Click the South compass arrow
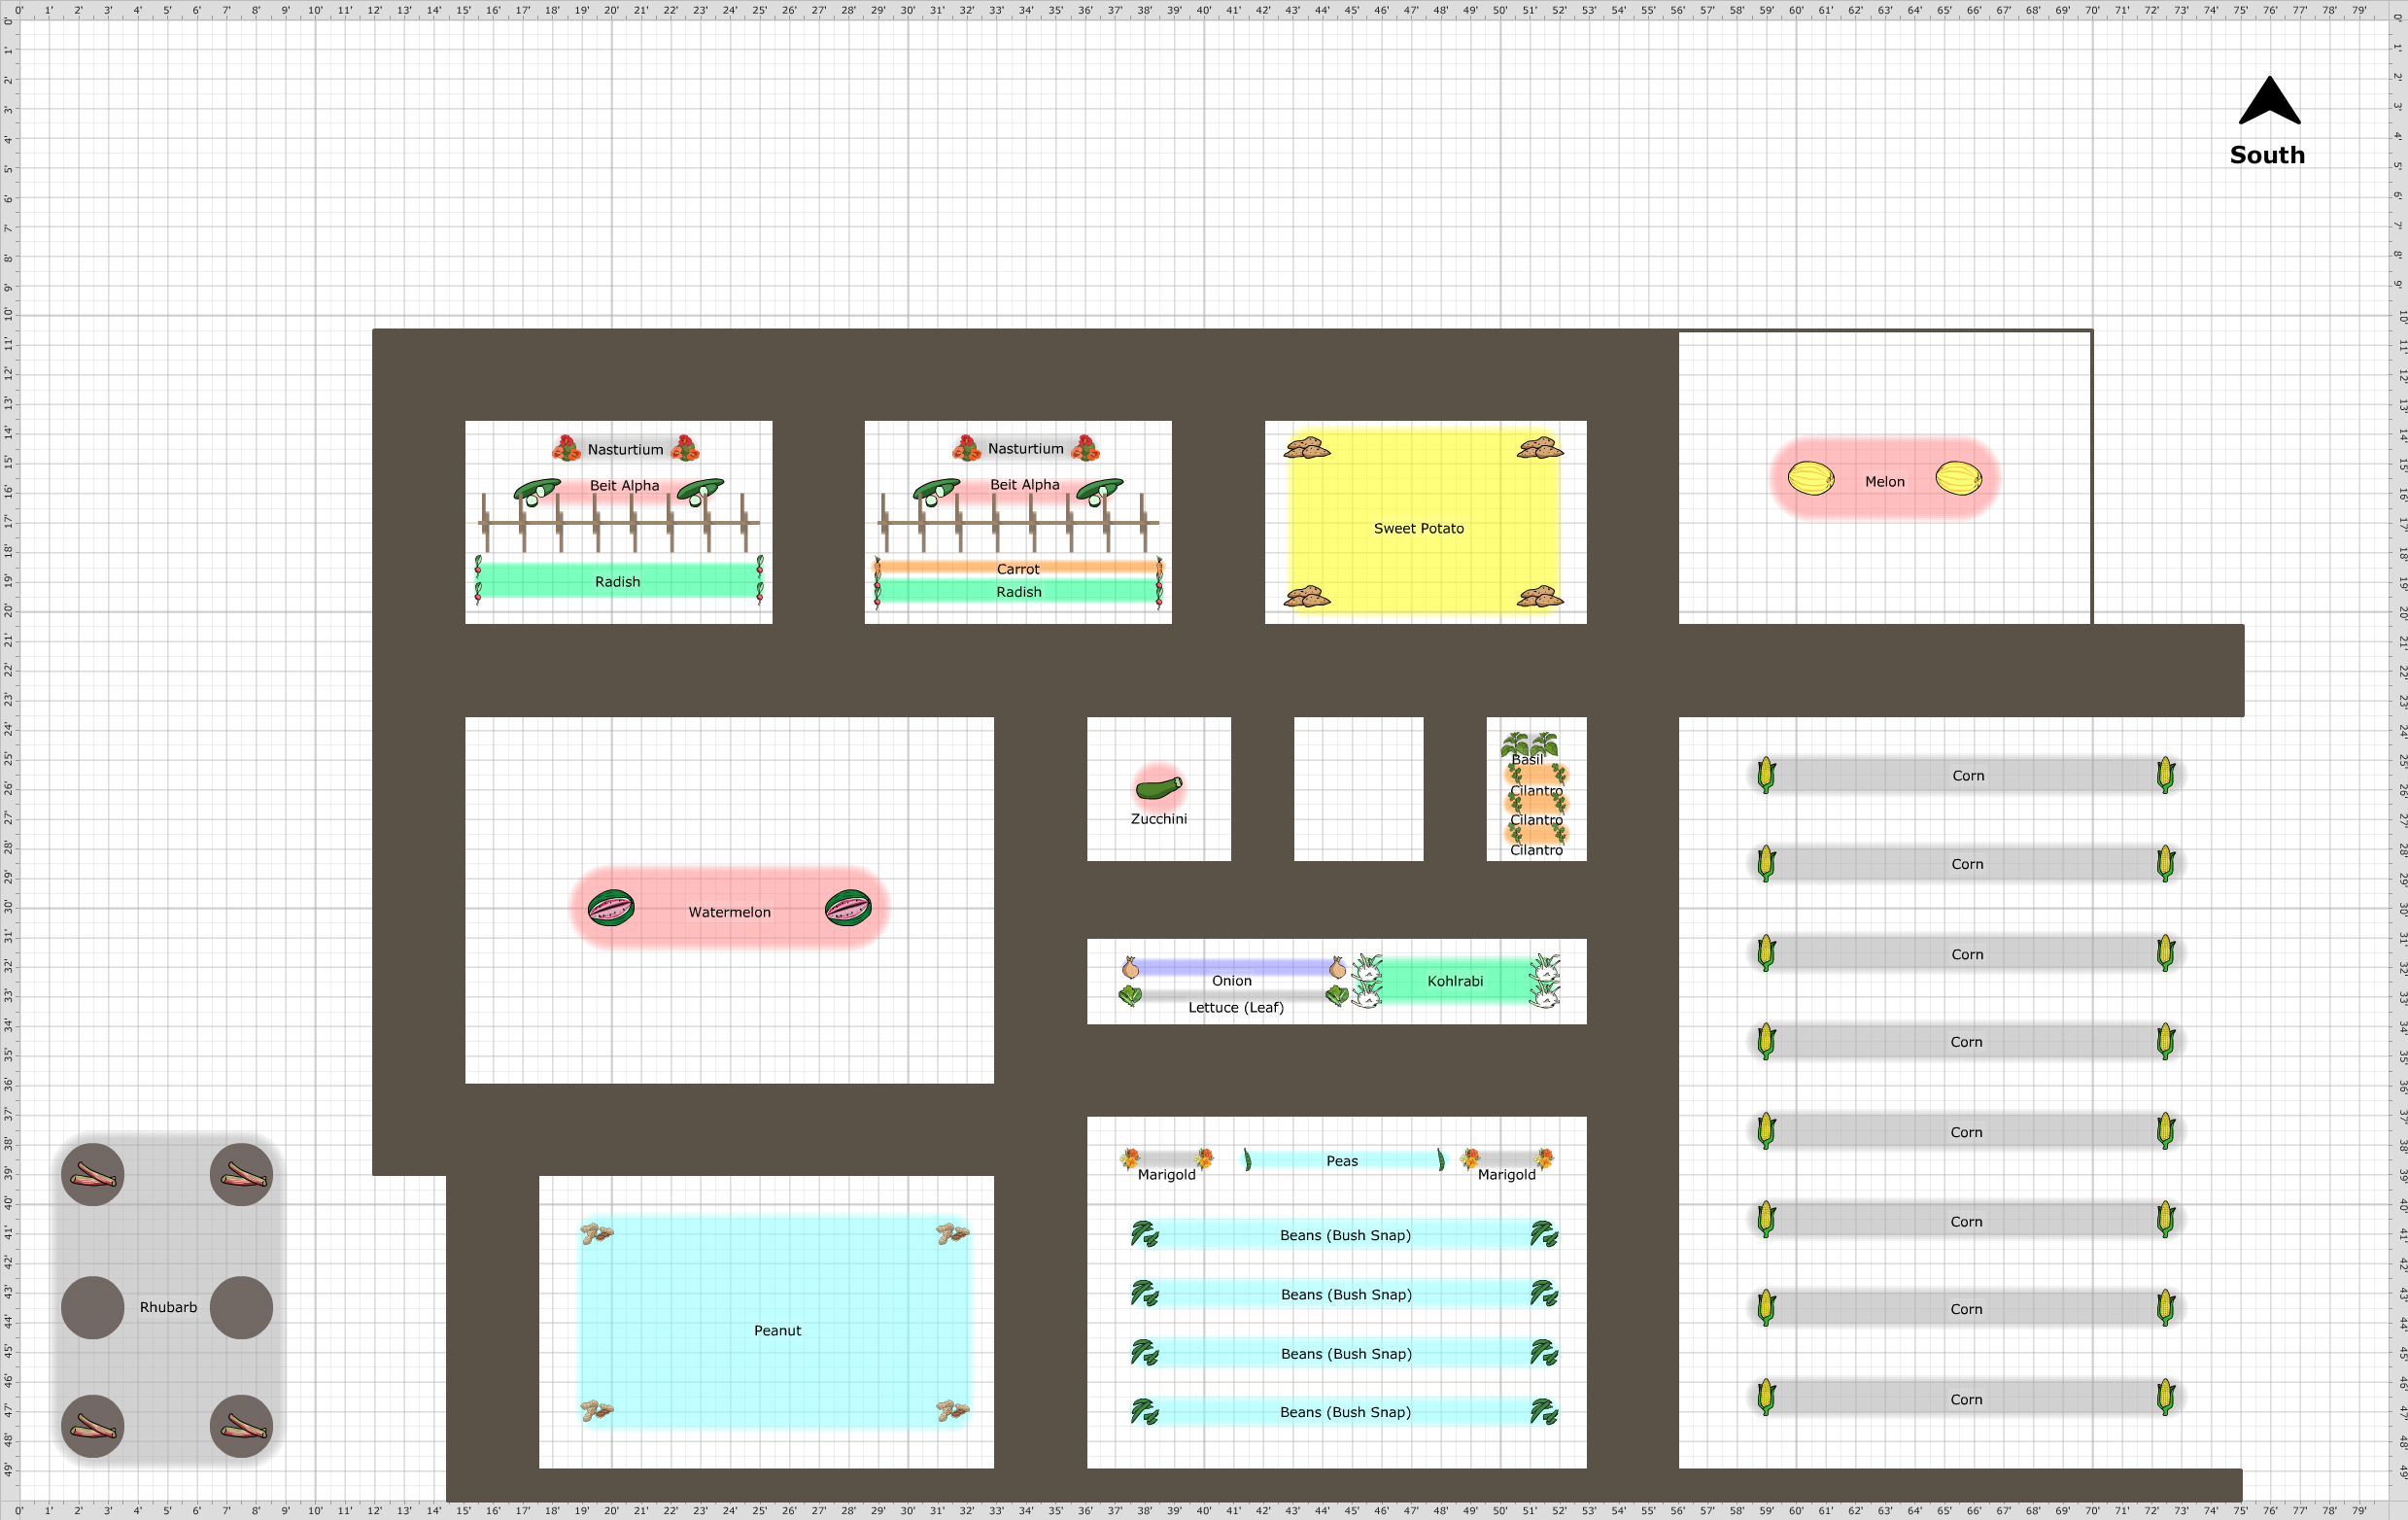Viewport: 2408px width, 1520px height. click(2269, 102)
